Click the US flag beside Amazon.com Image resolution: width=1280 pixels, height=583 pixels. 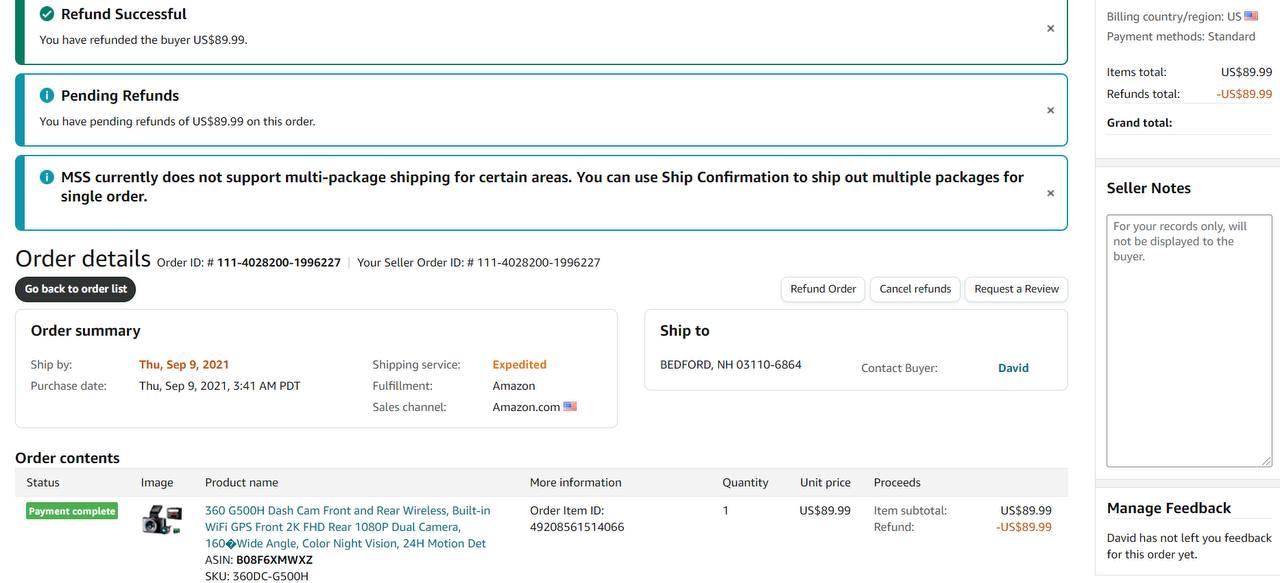click(570, 407)
